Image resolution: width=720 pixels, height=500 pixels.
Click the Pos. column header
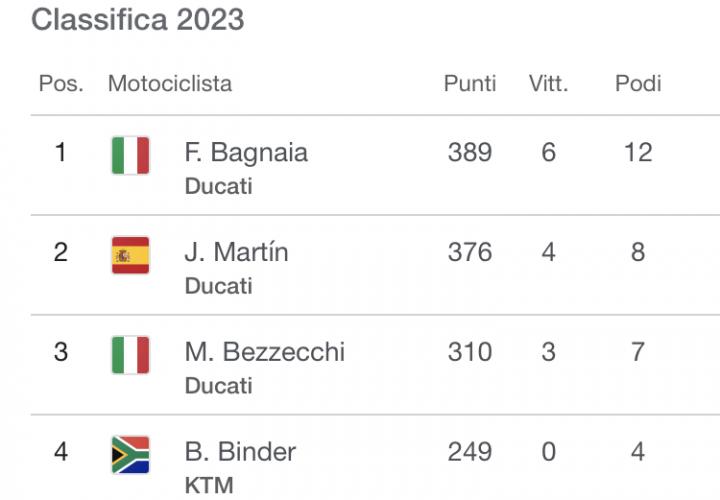coord(61,83)
